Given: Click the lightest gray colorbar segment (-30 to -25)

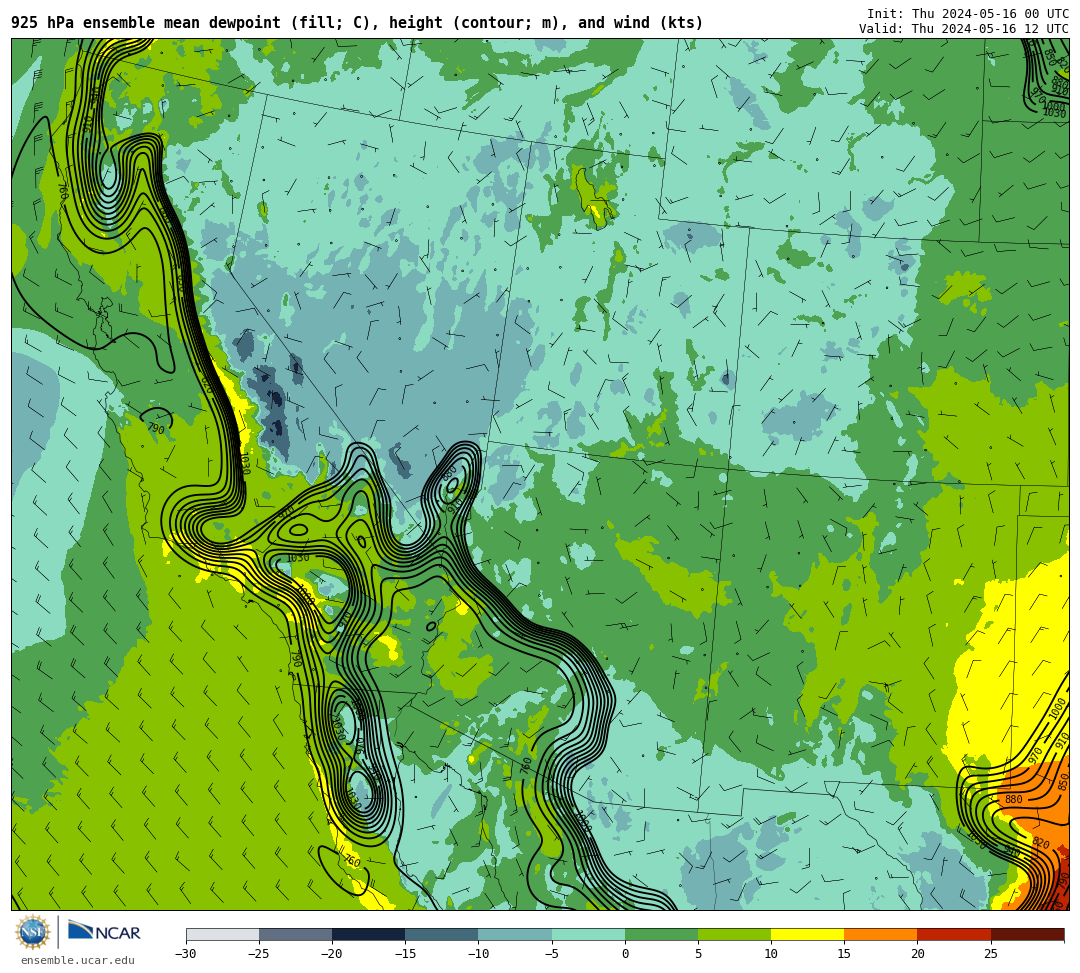Looking at the screenshot, I should [222, 934].
